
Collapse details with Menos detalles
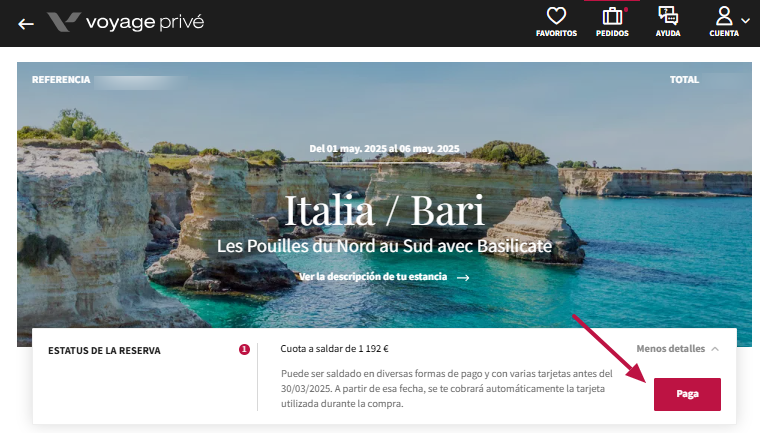(x=677, y=349)
